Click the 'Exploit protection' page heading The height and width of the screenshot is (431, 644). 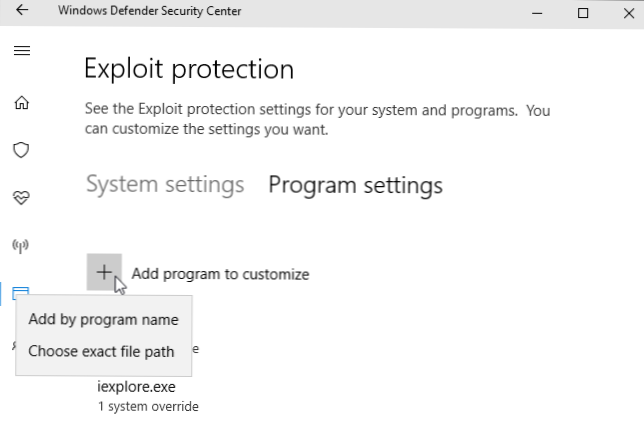pyautogui.click(x=189, y=69)
